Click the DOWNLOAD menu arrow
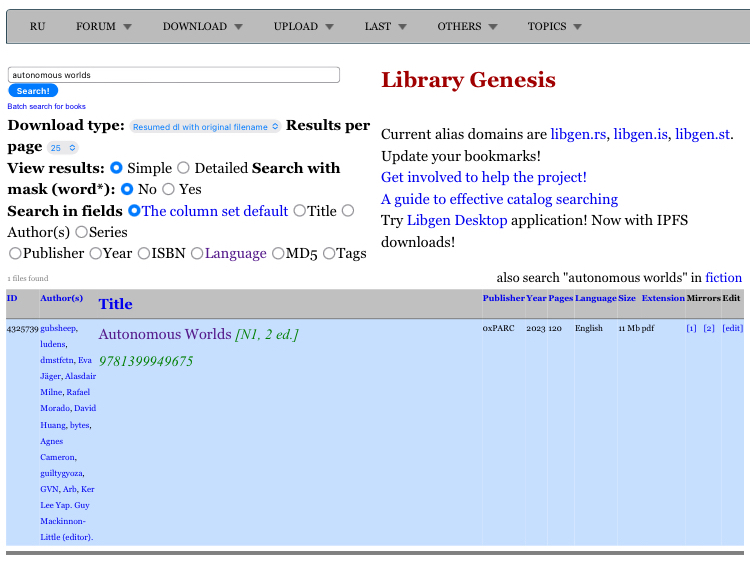Viewport: 750px width, 566px height. [238, 27]
